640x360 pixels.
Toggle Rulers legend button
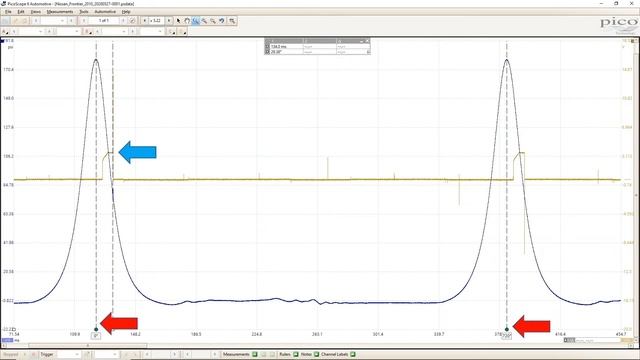click(296, 354)
